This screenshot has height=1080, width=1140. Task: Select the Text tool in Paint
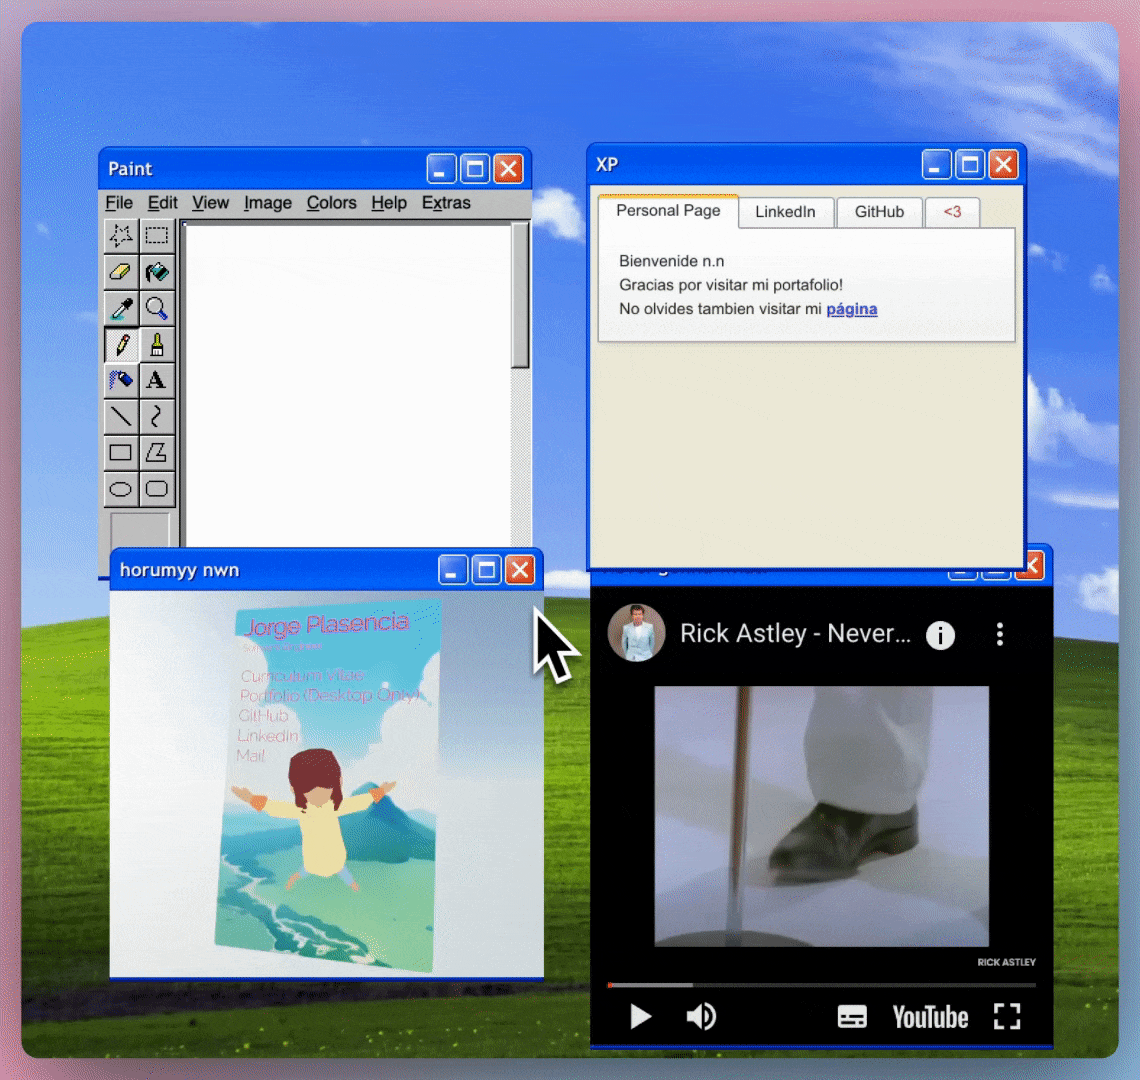click(156, 380)
